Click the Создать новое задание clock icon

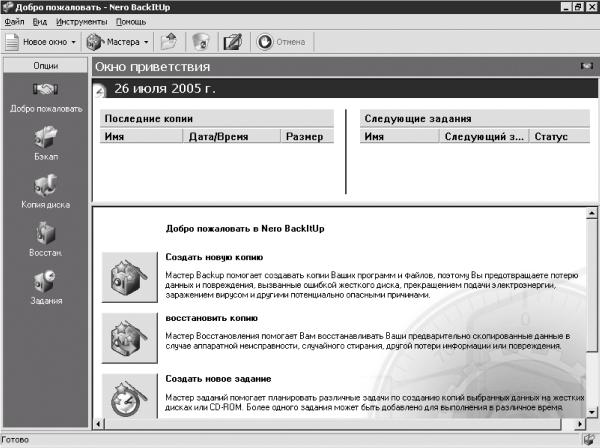pos(130,396)
